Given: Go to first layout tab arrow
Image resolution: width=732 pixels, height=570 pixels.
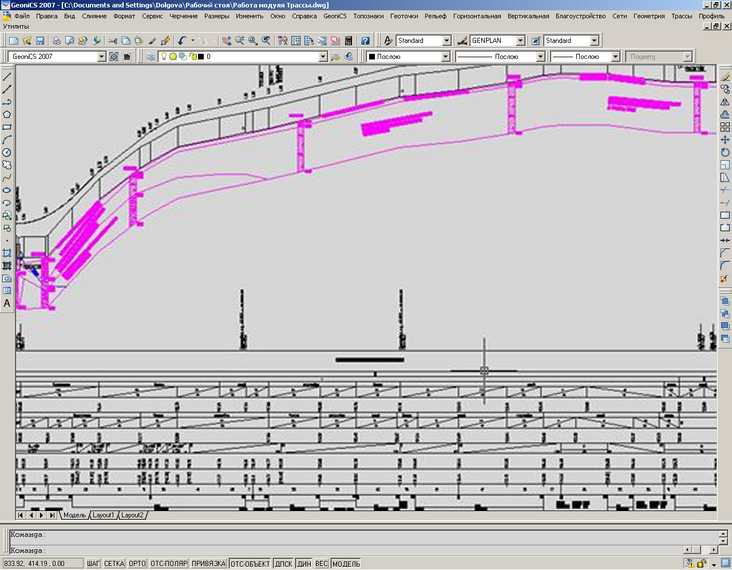Looking at the screenshot, I should 21,515.
